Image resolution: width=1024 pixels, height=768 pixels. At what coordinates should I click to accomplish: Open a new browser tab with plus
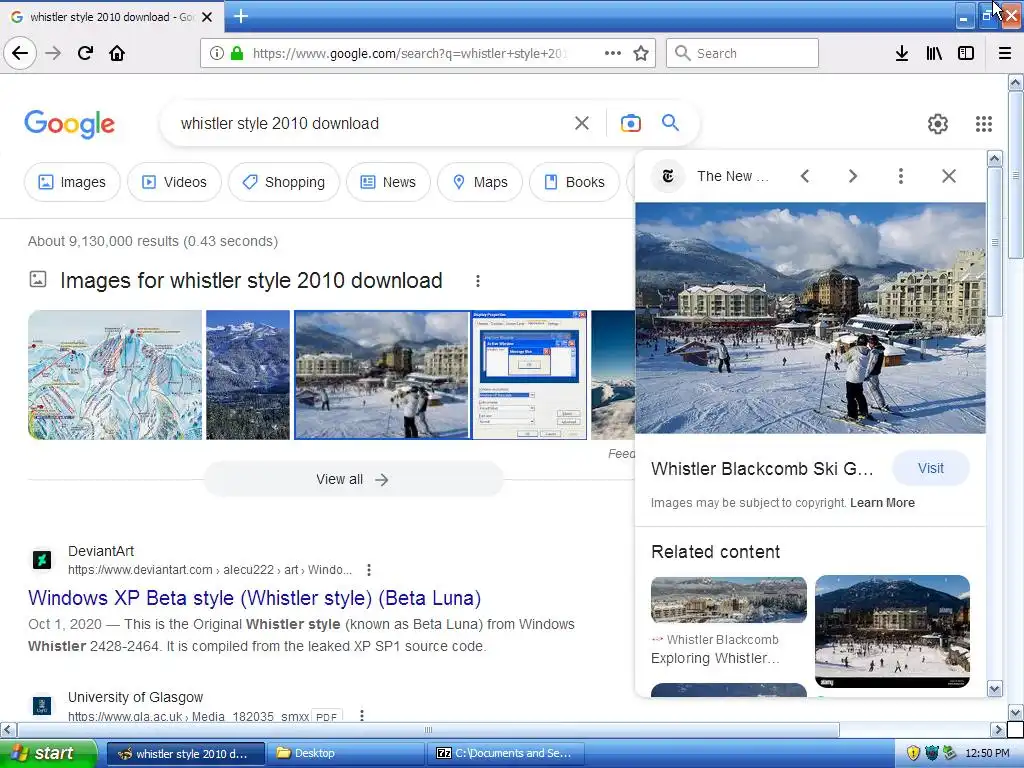(241, 16)
